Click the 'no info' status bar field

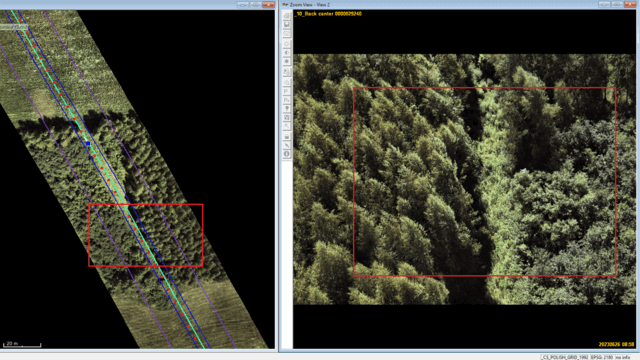pos(623,357)
